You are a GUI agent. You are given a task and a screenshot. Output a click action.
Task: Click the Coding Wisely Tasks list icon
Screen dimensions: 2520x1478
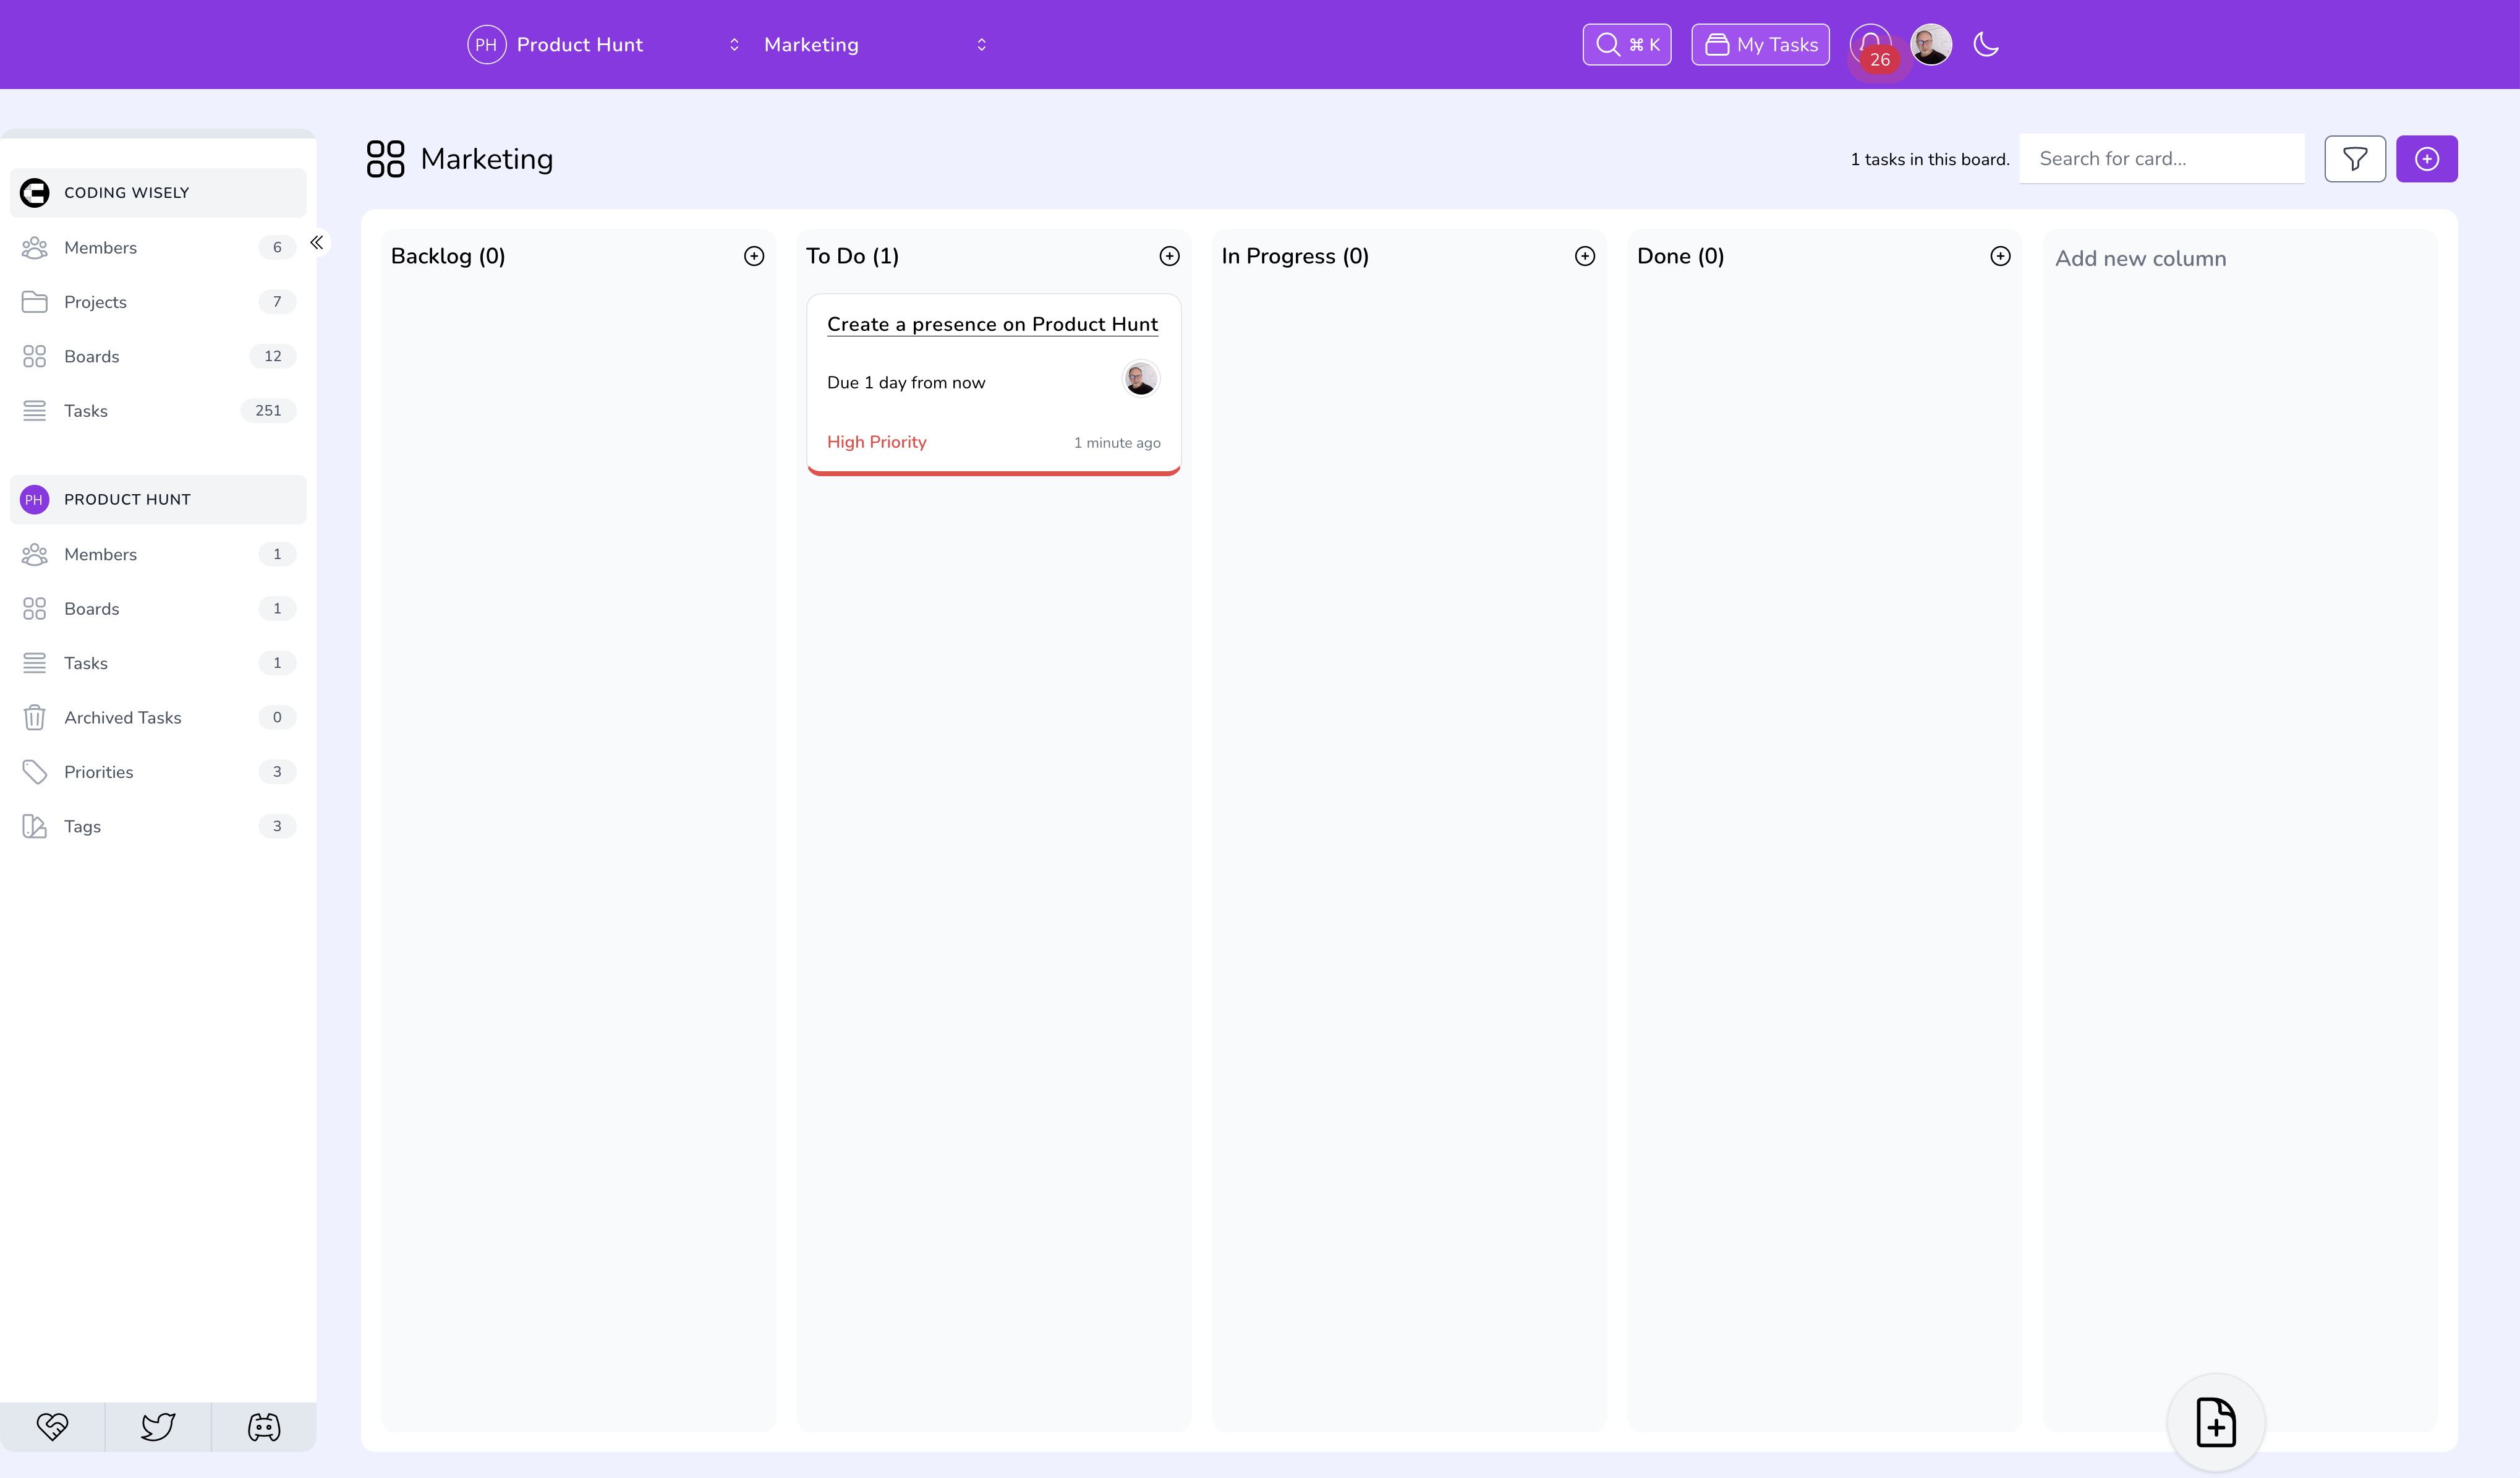(x=35, y=411)
